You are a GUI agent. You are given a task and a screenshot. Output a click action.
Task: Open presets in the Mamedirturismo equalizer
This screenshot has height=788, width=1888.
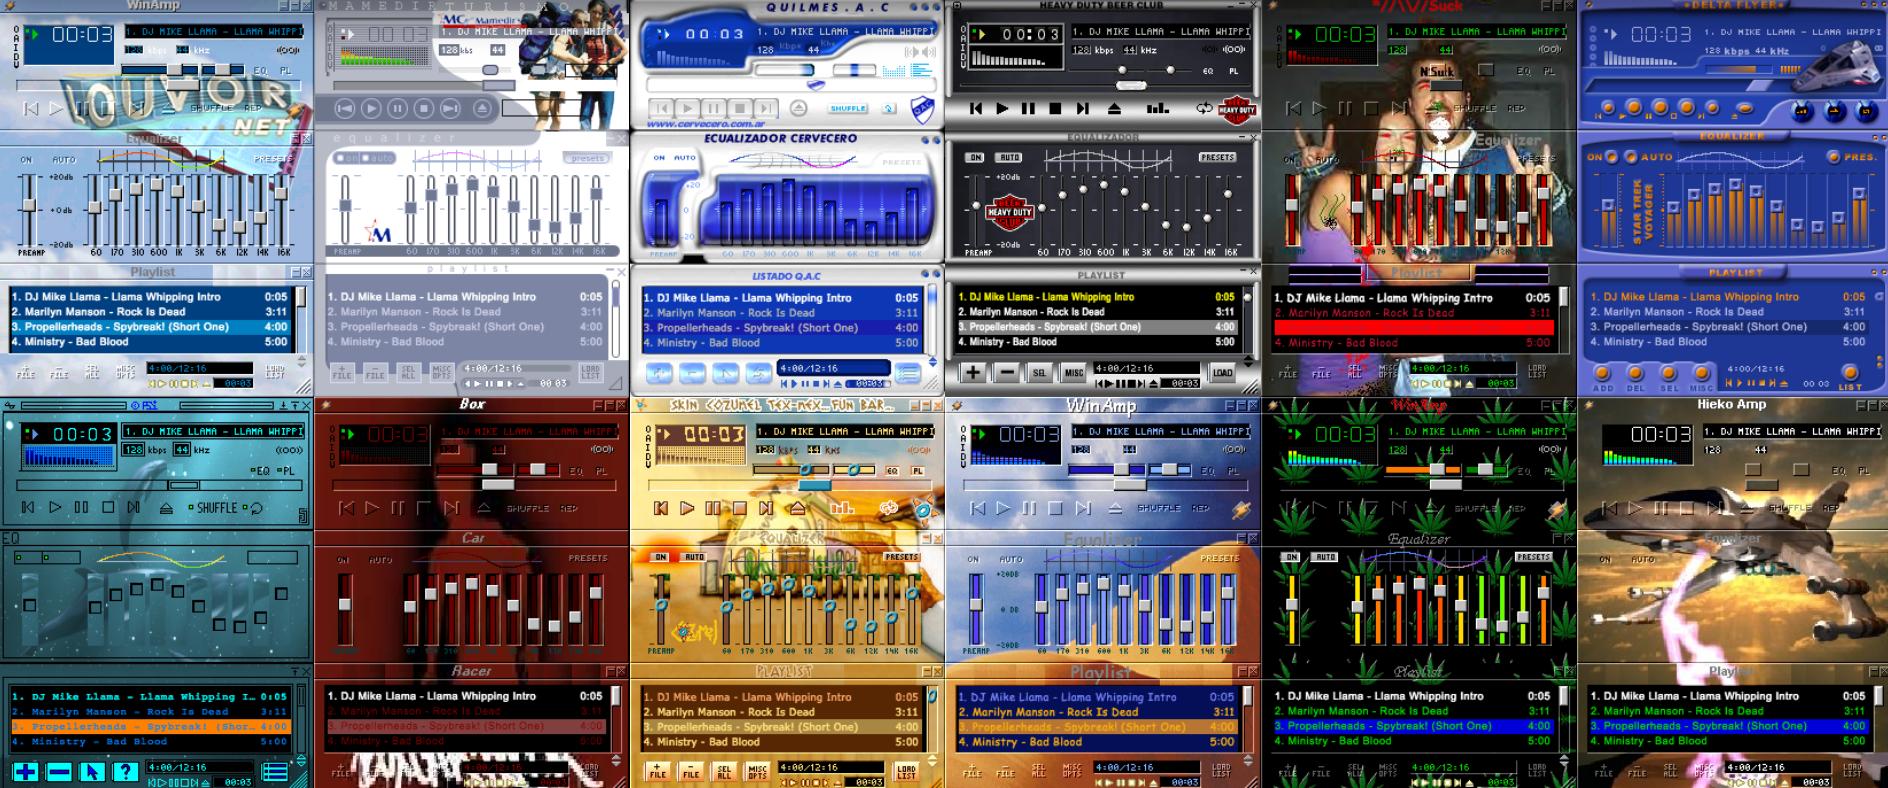587,158
